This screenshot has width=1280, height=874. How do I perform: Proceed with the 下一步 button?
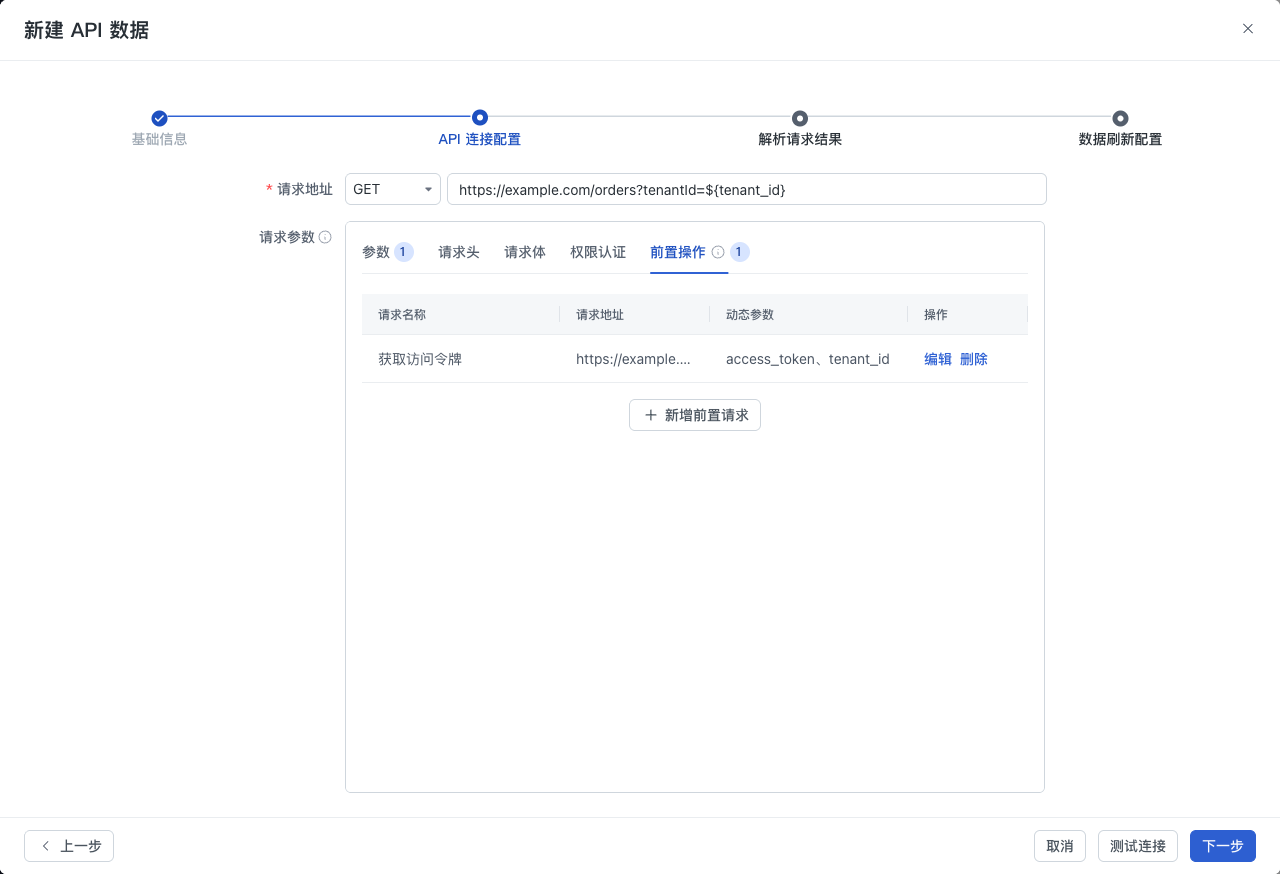pos(1223,846)
